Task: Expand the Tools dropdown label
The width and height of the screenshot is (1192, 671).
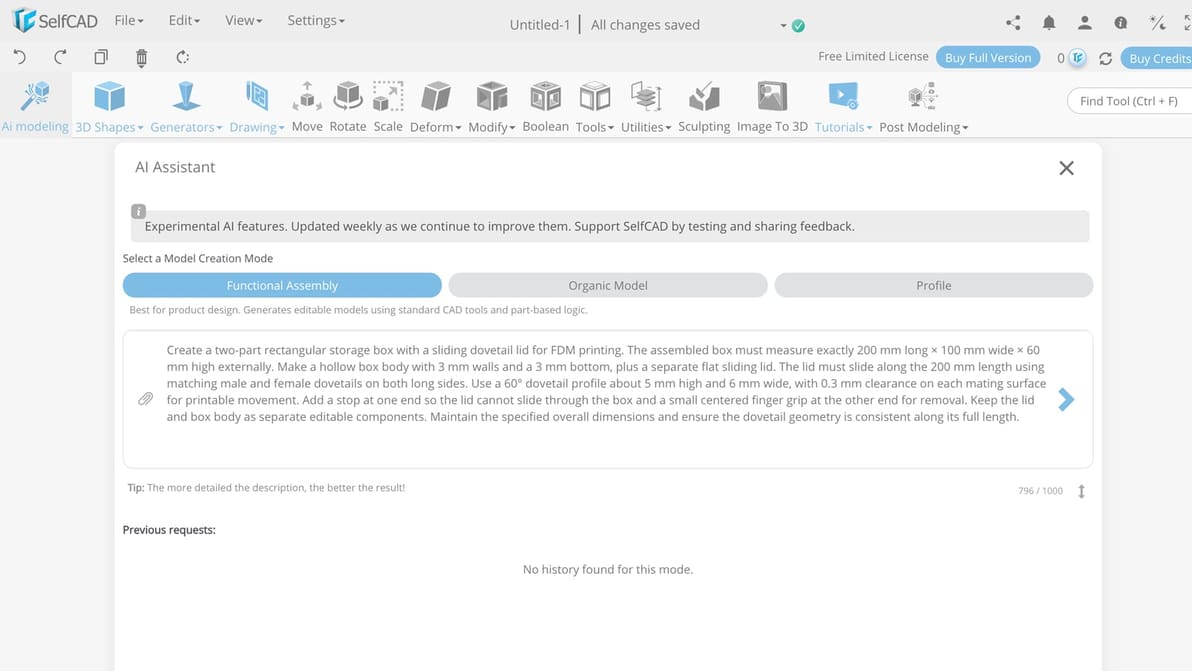Action: click(x=594, y=127)
